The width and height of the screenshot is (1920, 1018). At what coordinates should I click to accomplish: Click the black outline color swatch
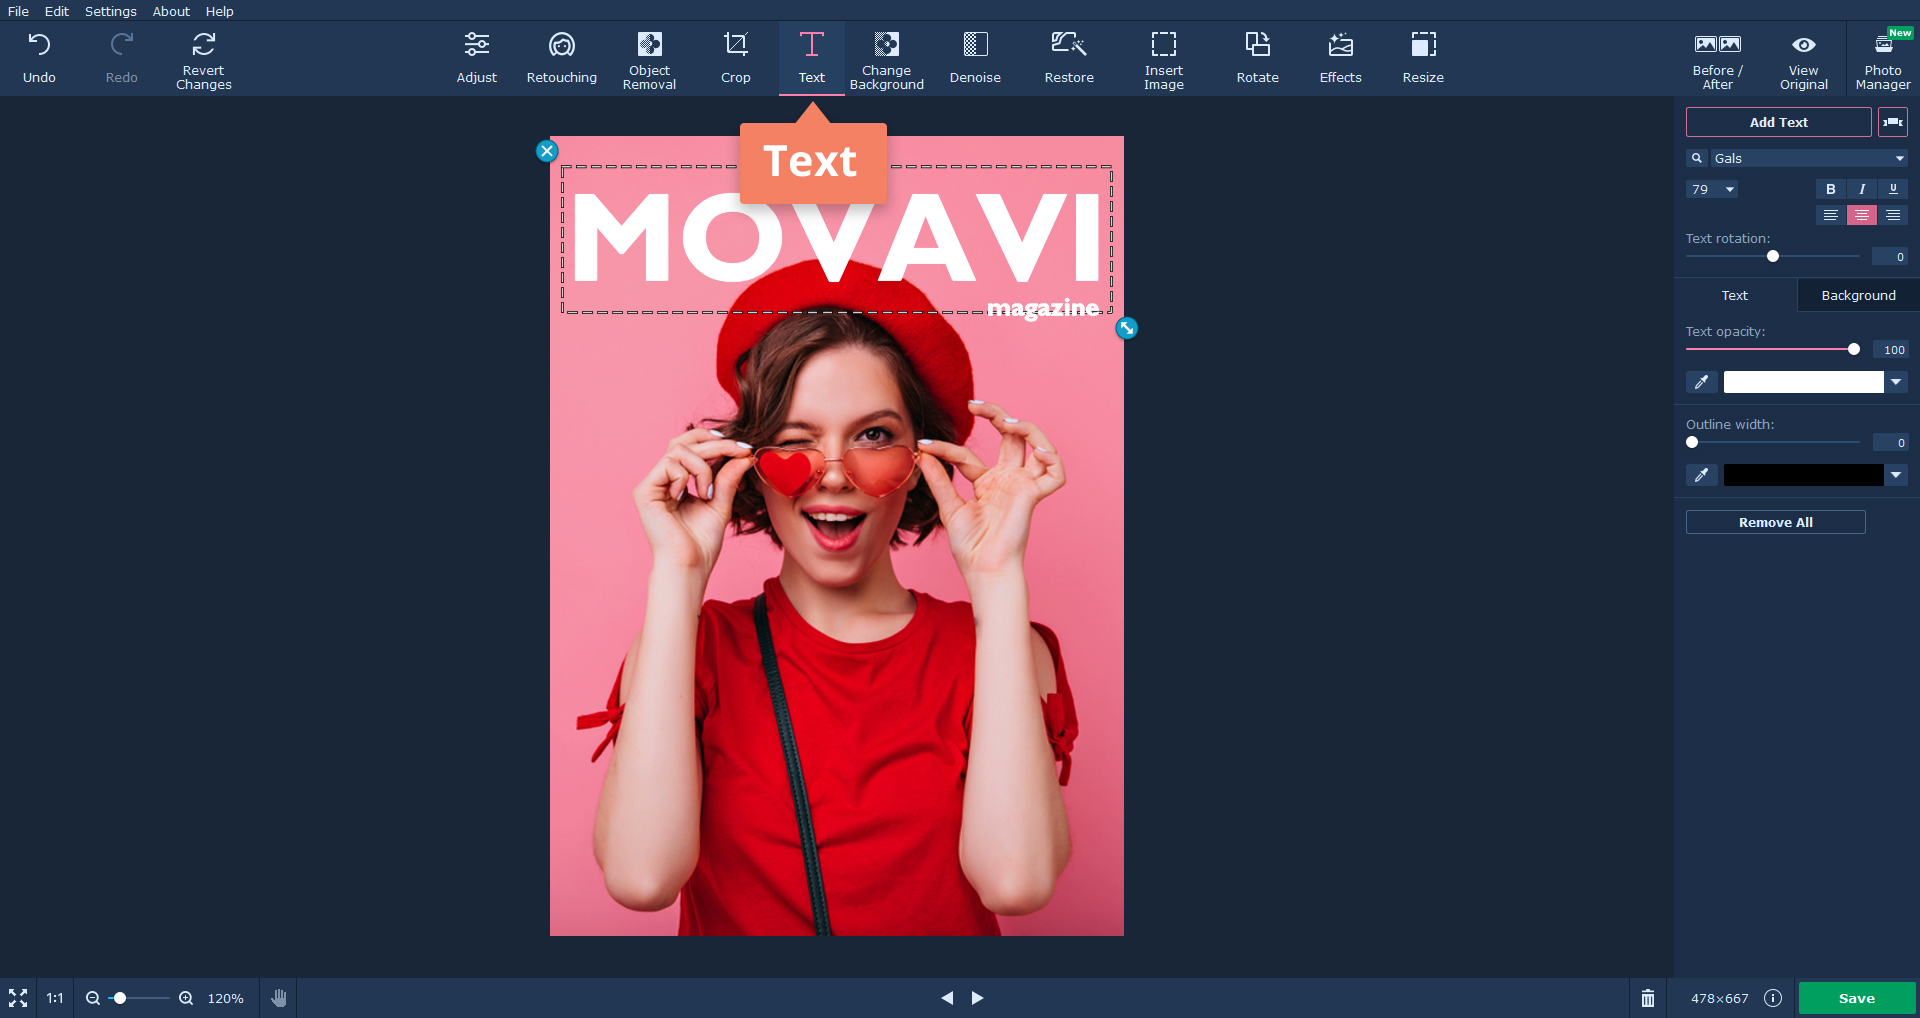pos(1804,475)
